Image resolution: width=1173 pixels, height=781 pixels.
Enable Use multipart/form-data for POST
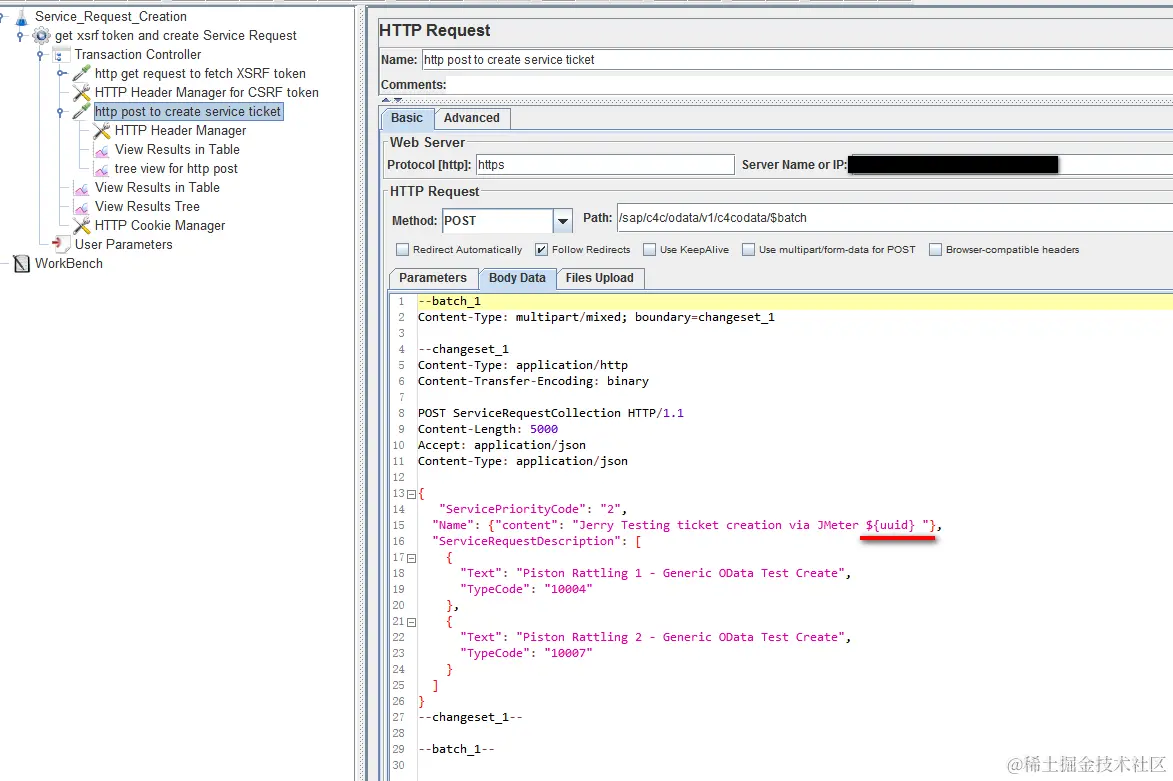[748, 250]
